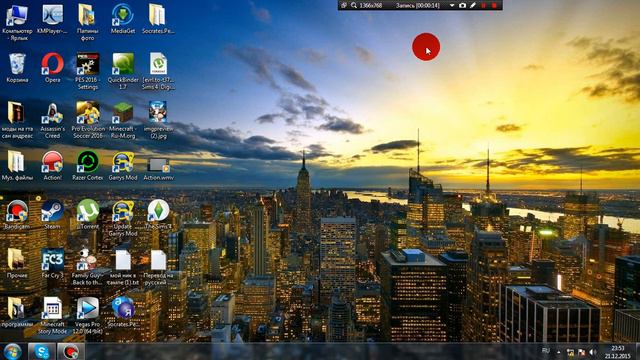The height and width of the screenshot is (360, 640).
Task: Launch Update Garrys Mod shortcut
Action: click(123, 211)
